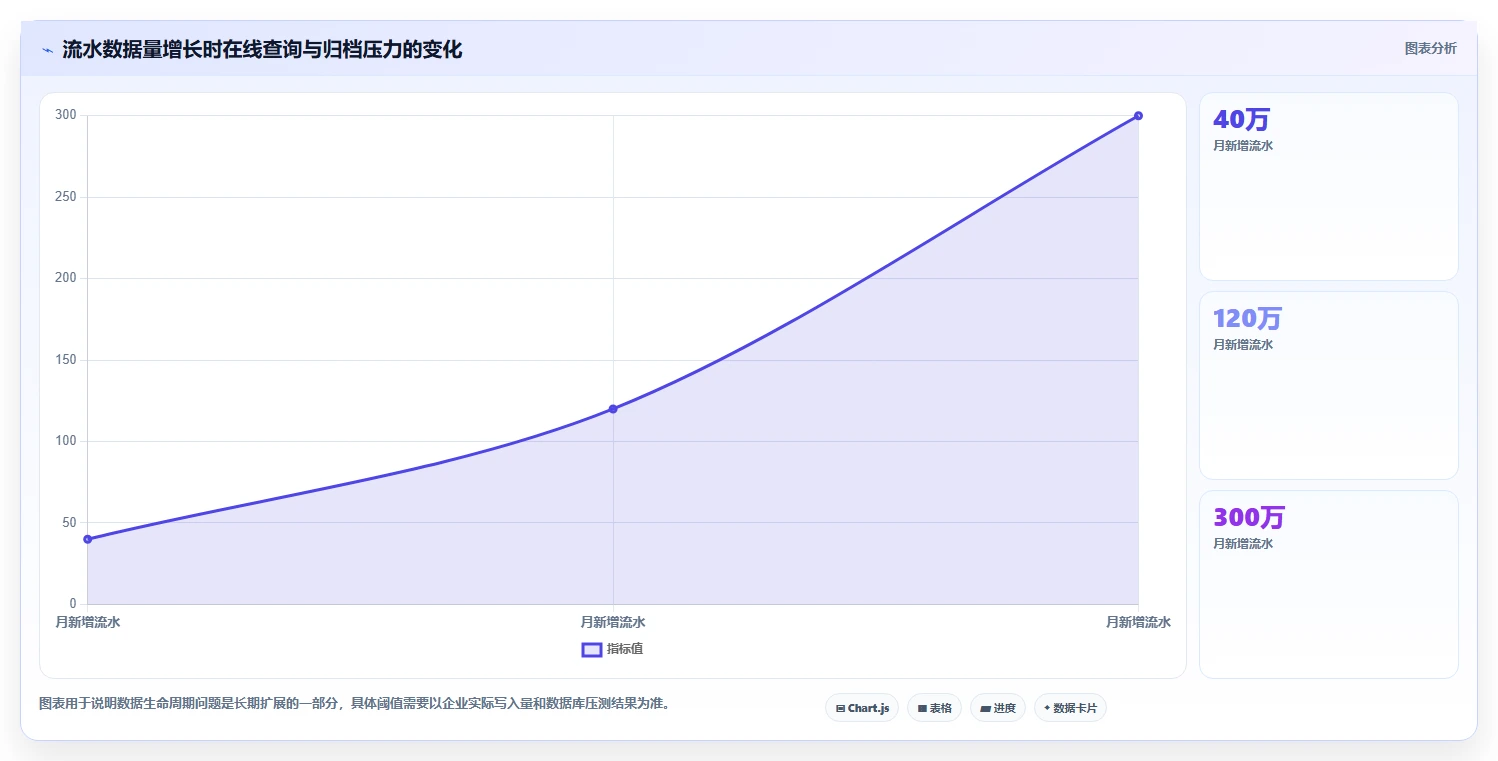Click the Chart.js tag

862,708
